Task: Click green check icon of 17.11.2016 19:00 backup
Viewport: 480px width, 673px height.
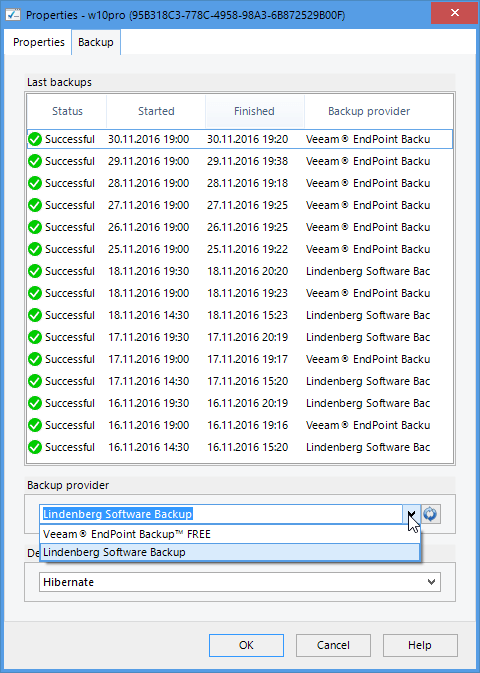Action: click(35, 359)
